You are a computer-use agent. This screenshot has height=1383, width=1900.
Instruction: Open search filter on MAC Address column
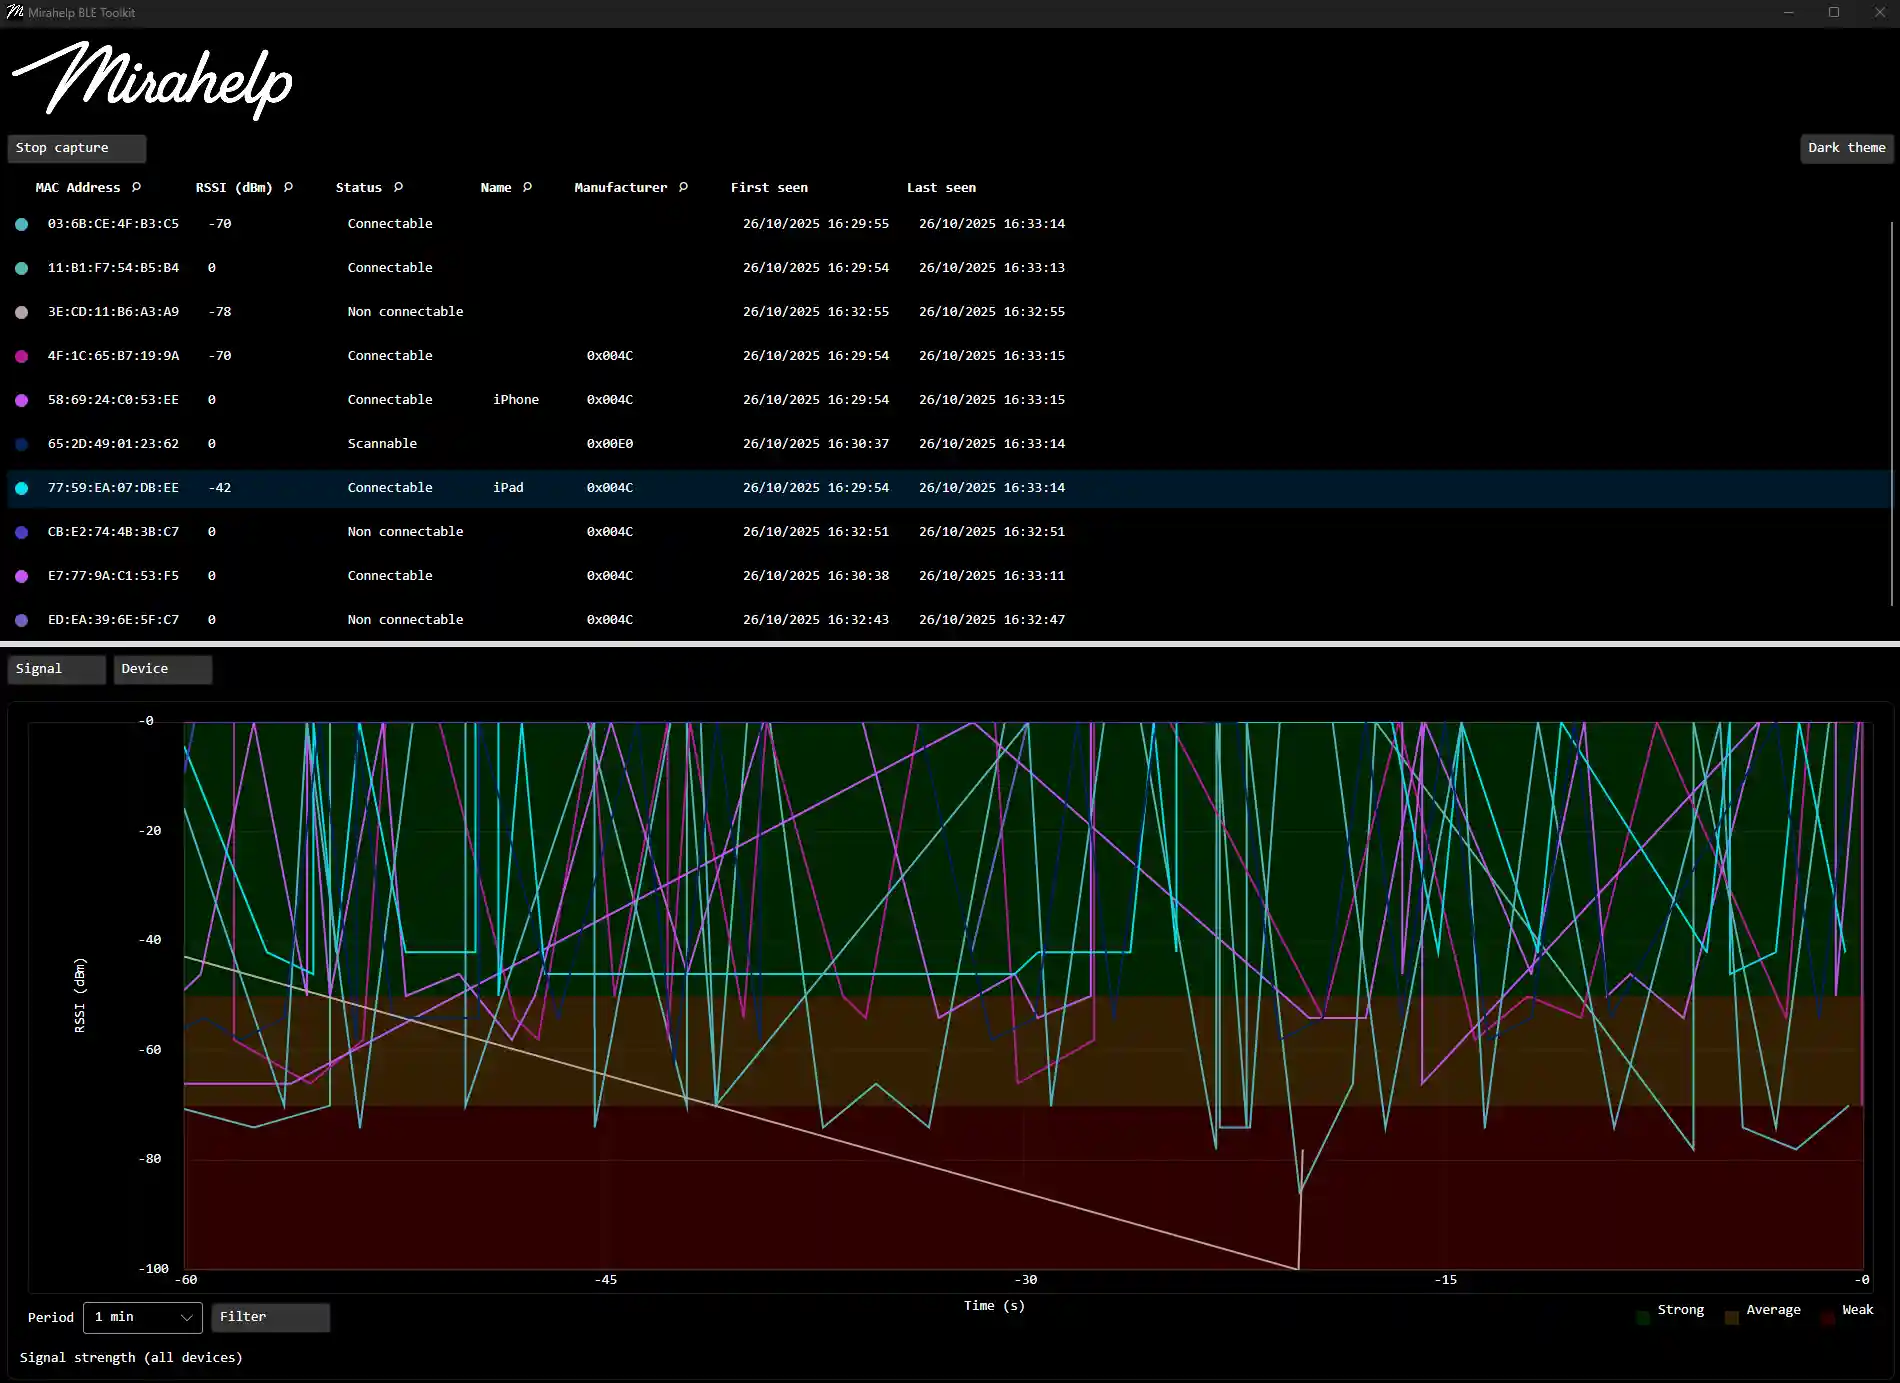136,187
